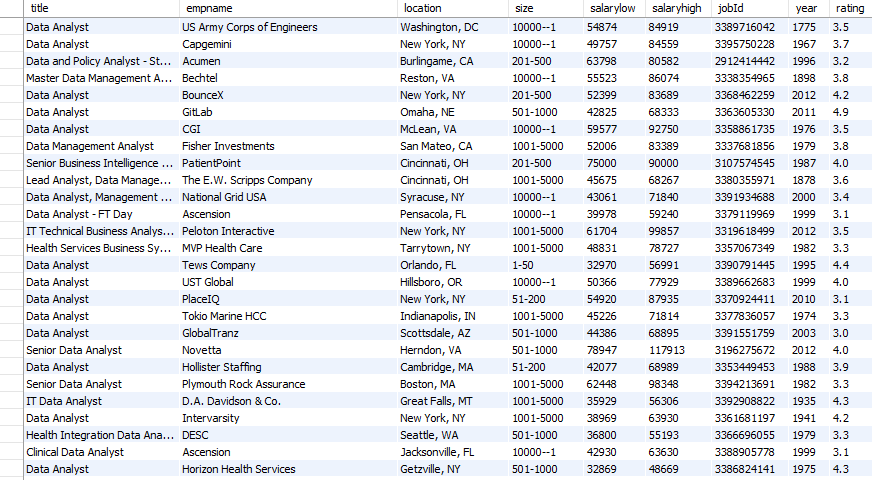Select the BounceX employer cell
The image size is (872, 480).
288,95
